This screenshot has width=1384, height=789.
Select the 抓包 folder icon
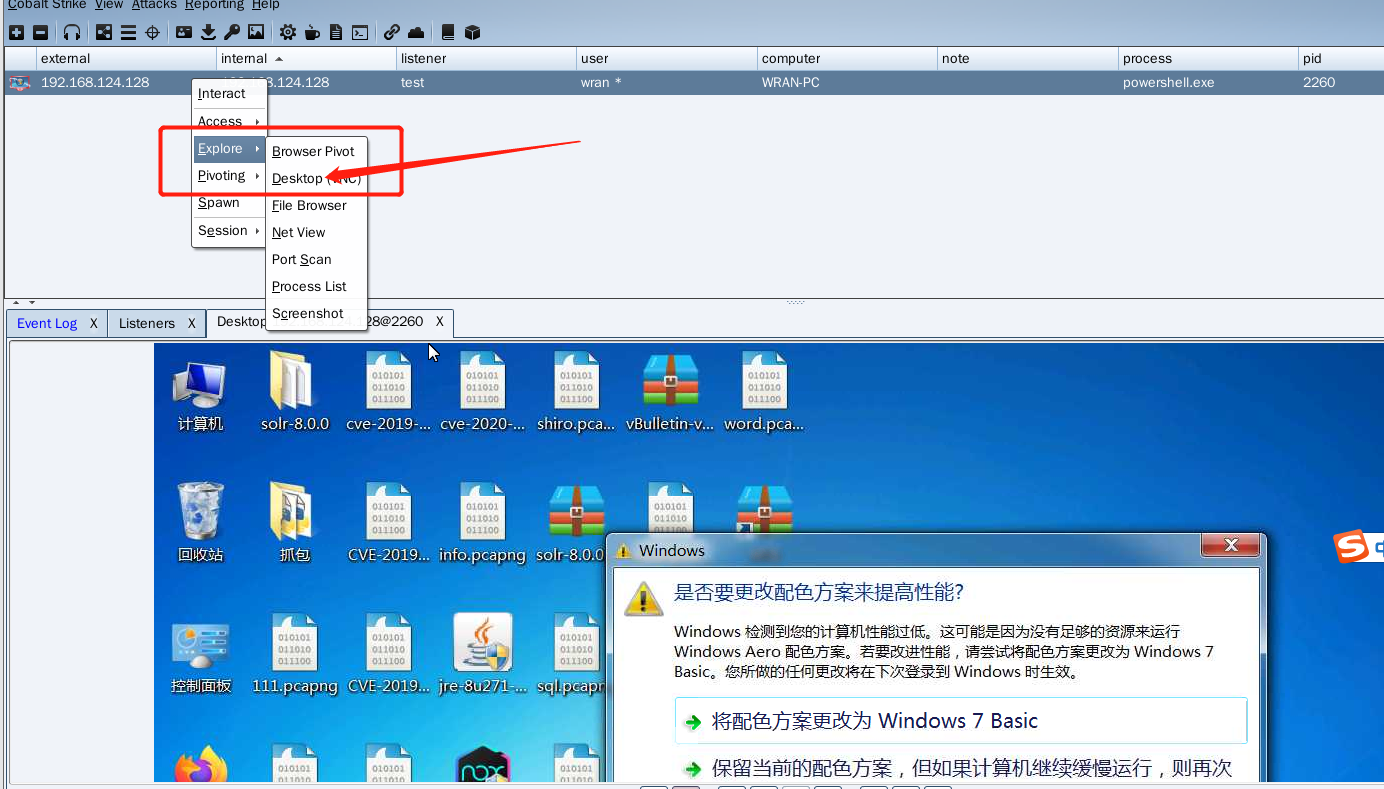point(294,522)
